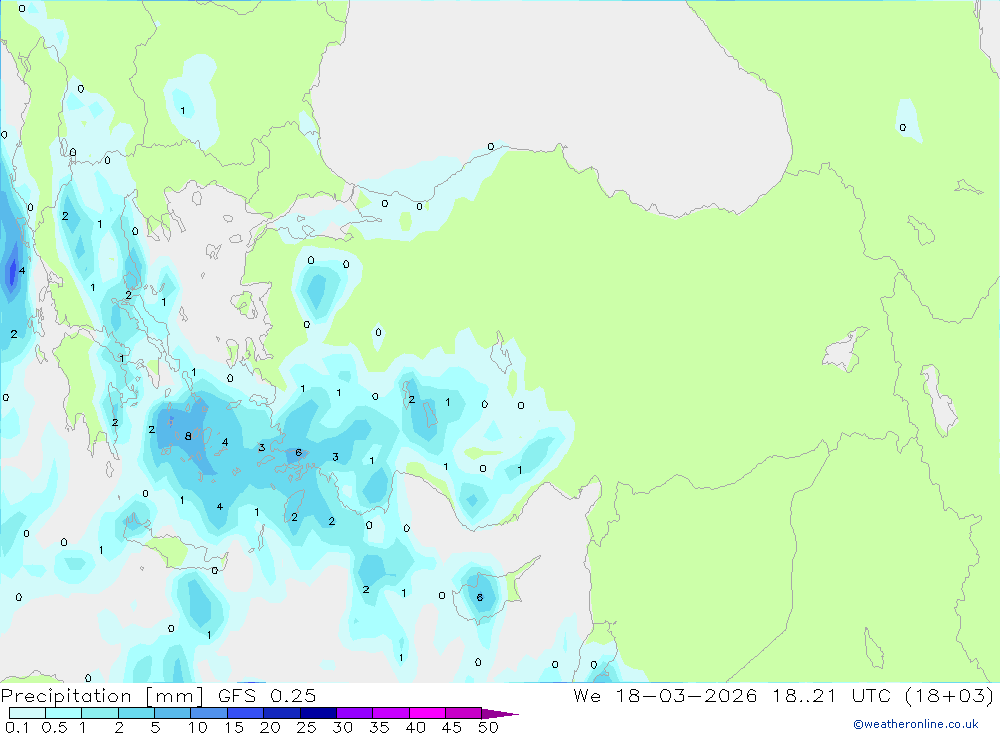Click the date 'We 18-03-2026' text
1000x733 pixels.
665,695
